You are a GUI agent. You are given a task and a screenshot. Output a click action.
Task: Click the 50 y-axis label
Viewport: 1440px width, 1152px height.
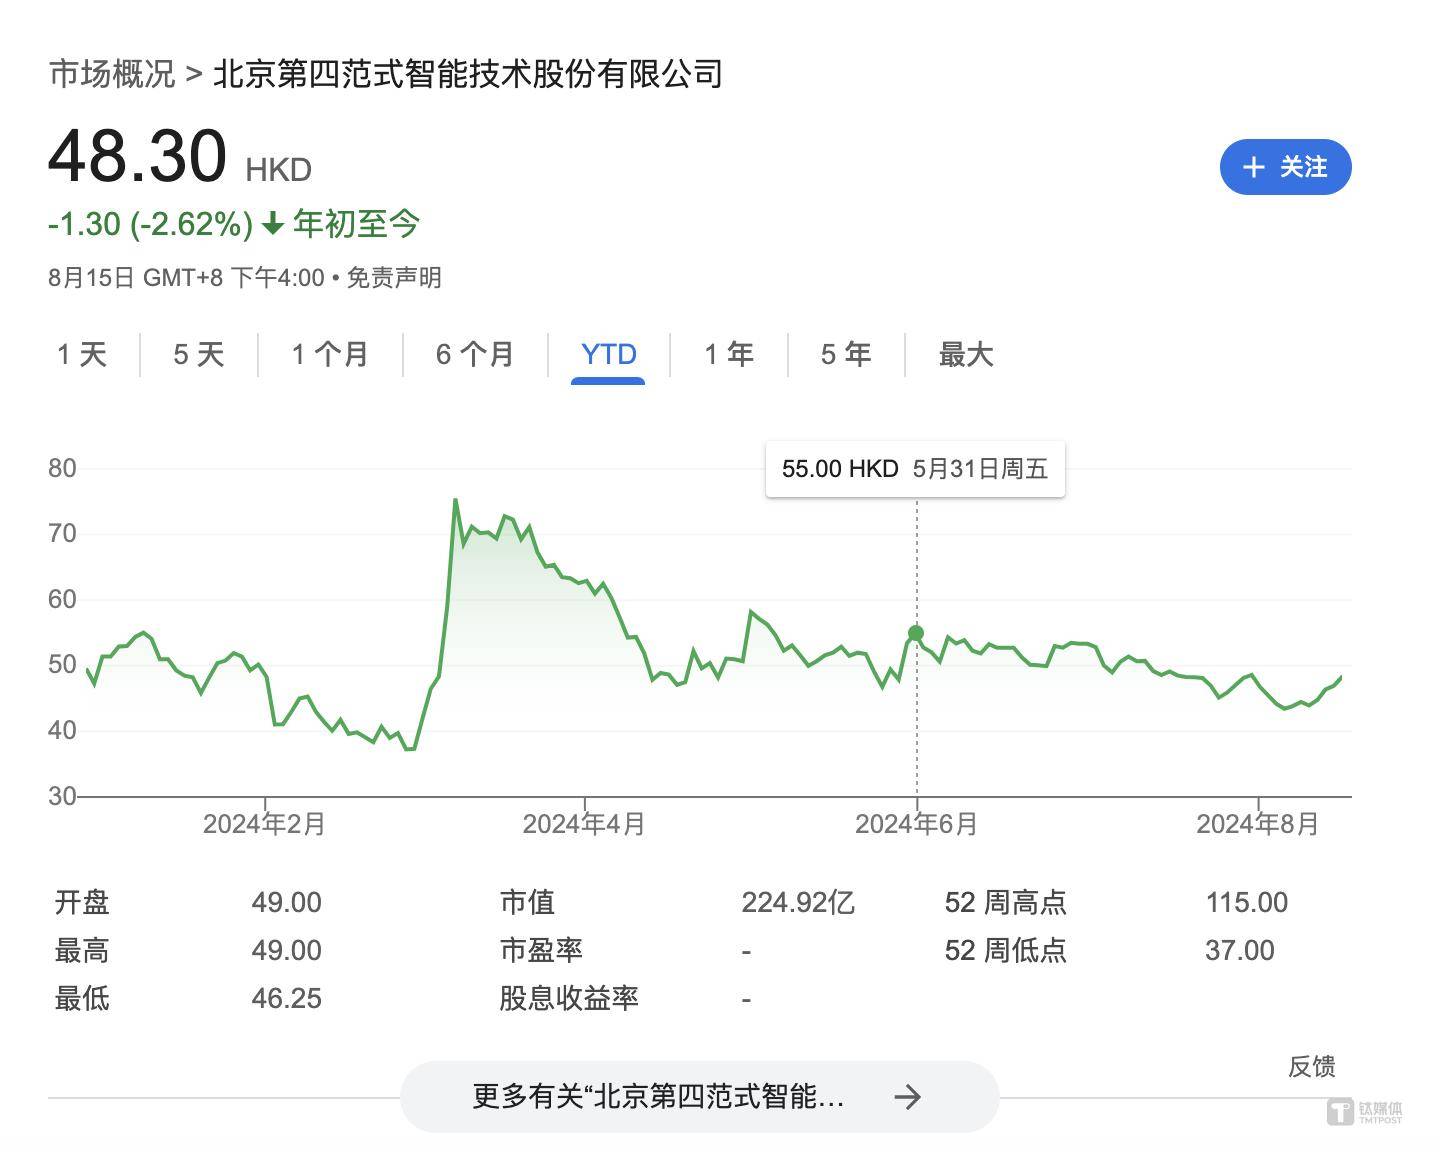pyautogui.click(x=62, y=664)
